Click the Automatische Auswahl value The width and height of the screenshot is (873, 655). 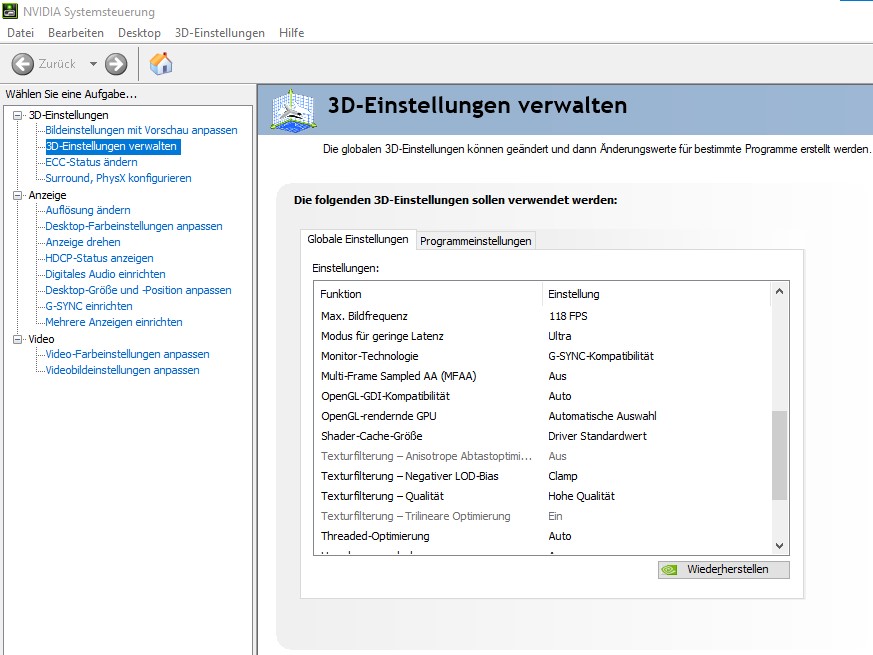tap(602, 417)
